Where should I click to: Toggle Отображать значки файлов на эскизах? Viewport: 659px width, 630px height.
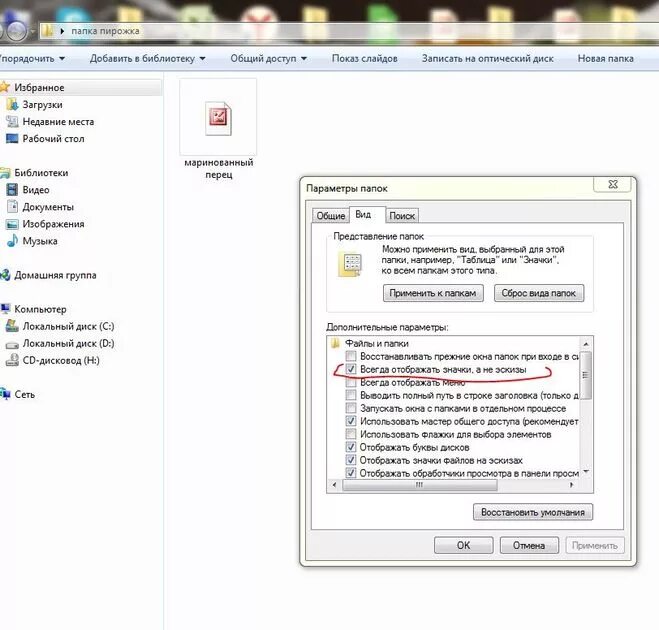[351, 460]
